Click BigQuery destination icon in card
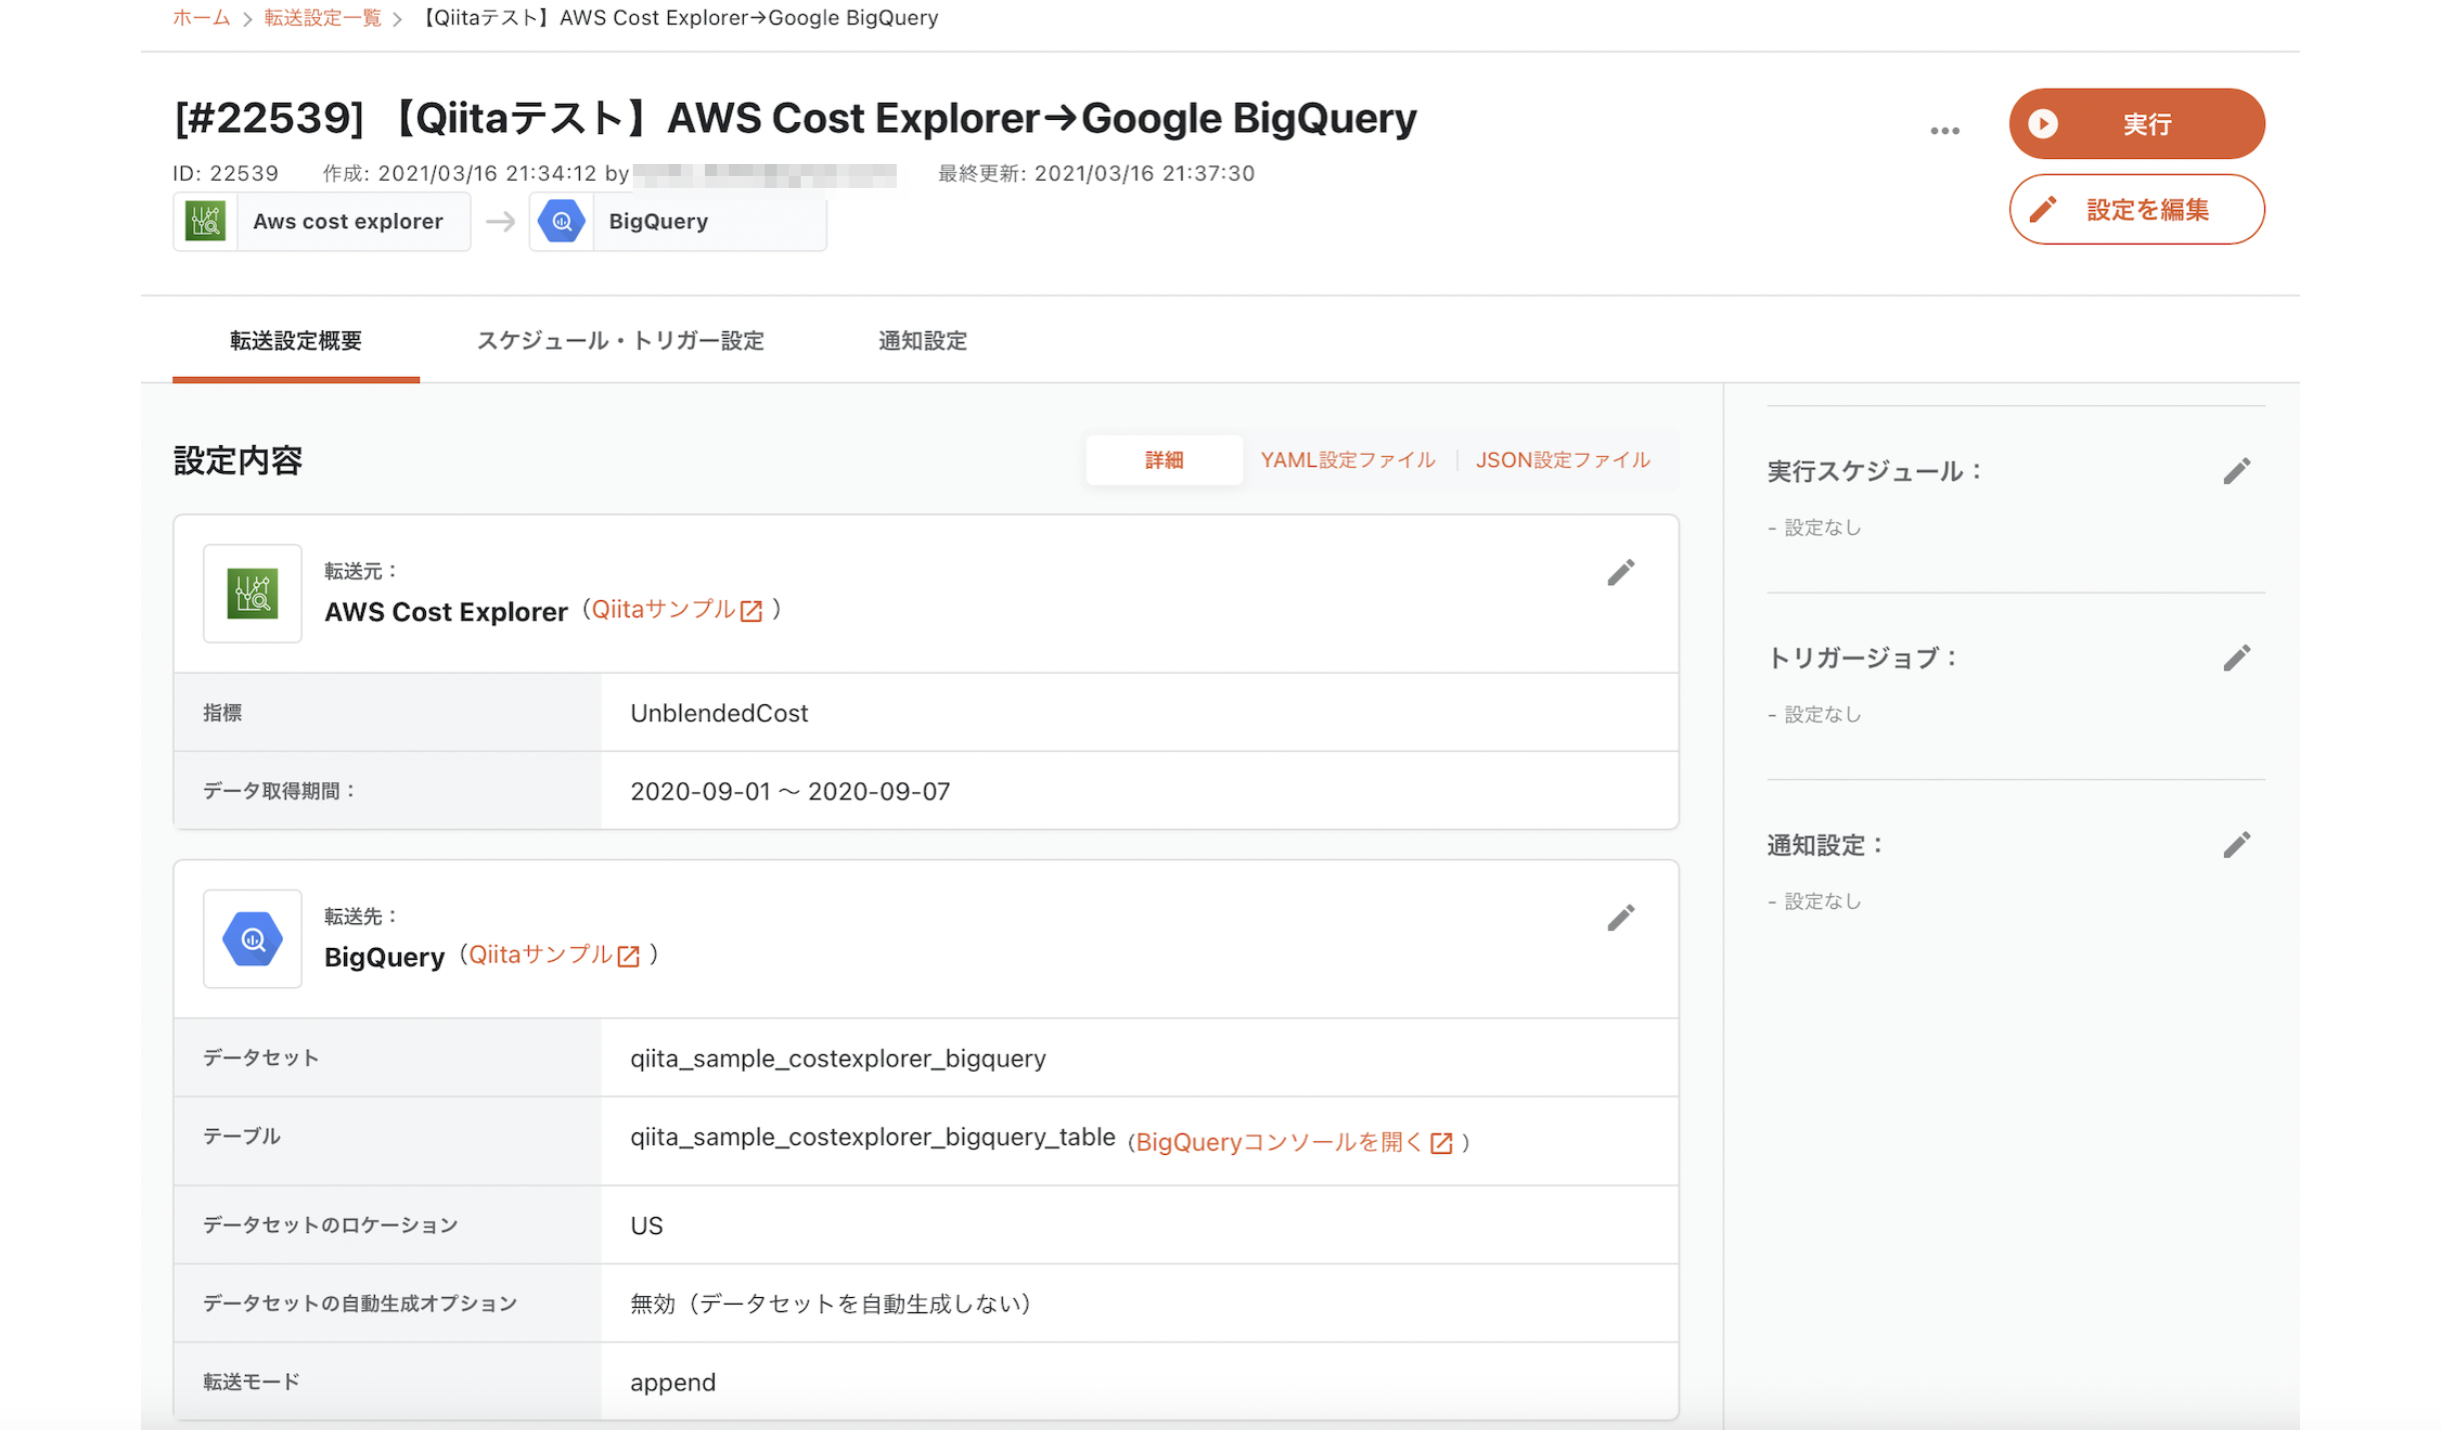 252,938
